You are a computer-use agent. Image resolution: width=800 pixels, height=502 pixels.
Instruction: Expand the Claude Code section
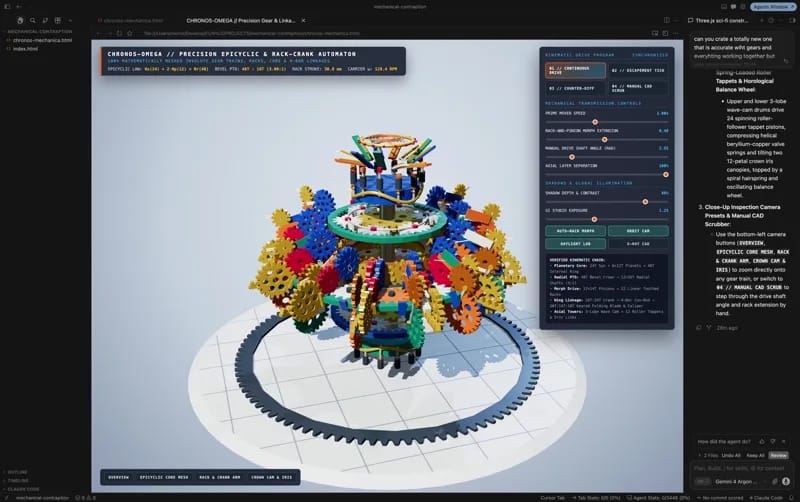[22, 489]
